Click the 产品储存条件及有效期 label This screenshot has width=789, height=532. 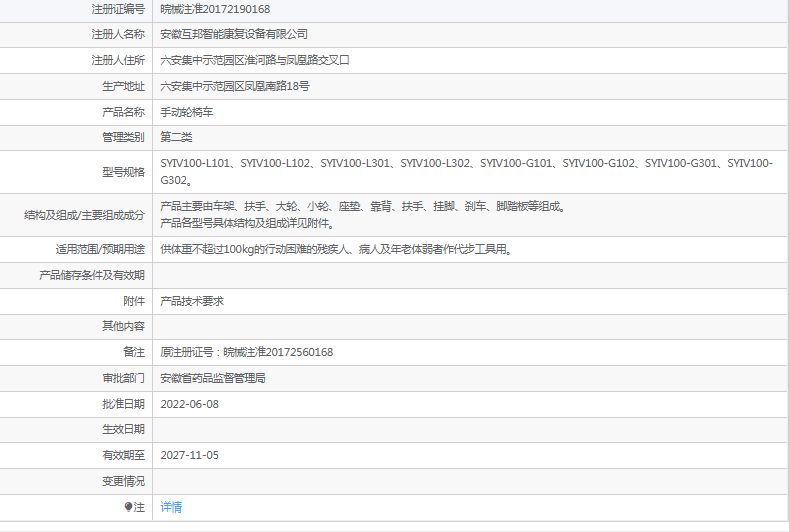click(92, 275)
